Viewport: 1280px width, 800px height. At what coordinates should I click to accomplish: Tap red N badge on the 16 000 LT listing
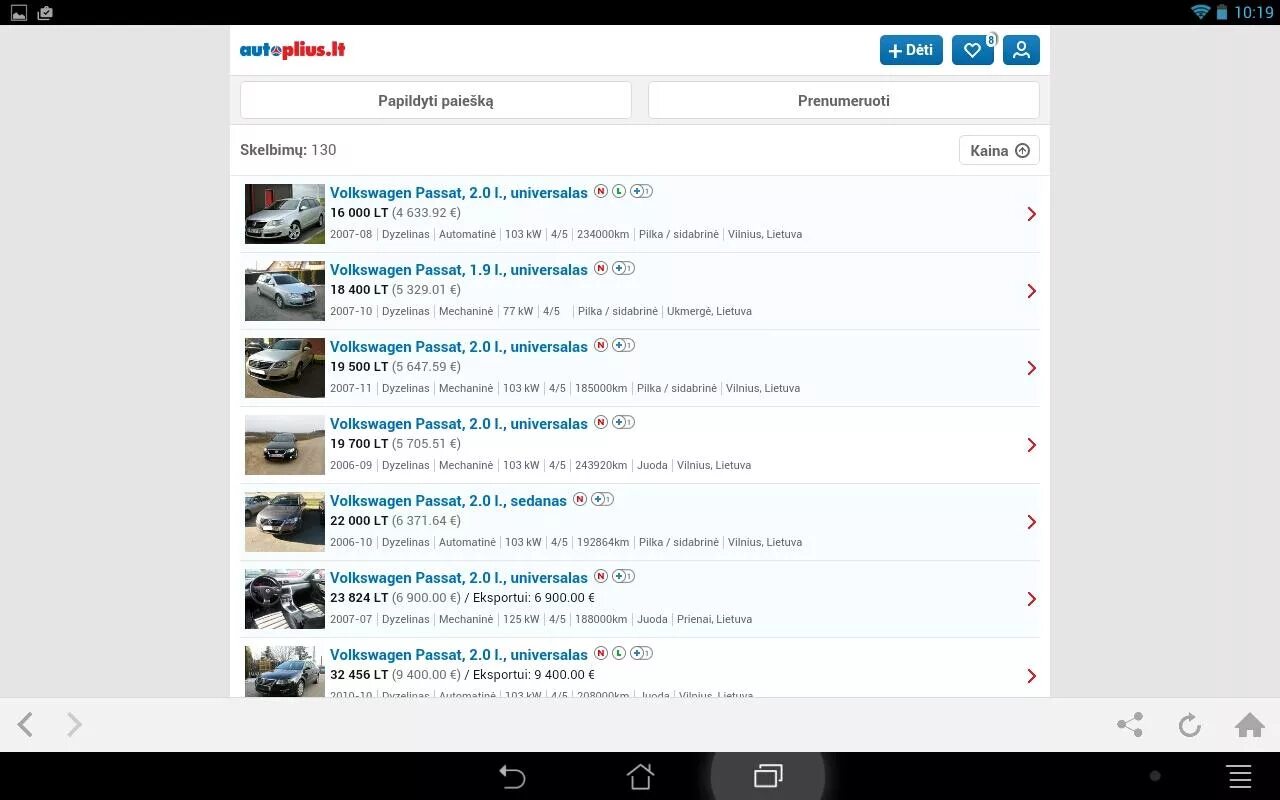601,191
